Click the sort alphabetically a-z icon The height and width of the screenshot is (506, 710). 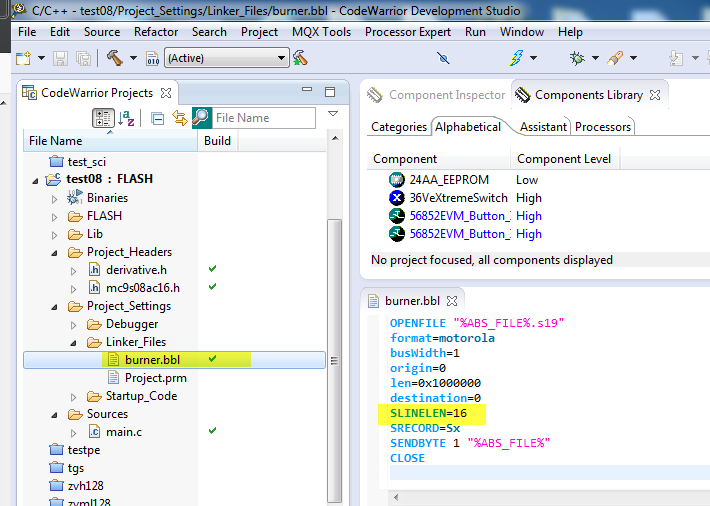126,118
